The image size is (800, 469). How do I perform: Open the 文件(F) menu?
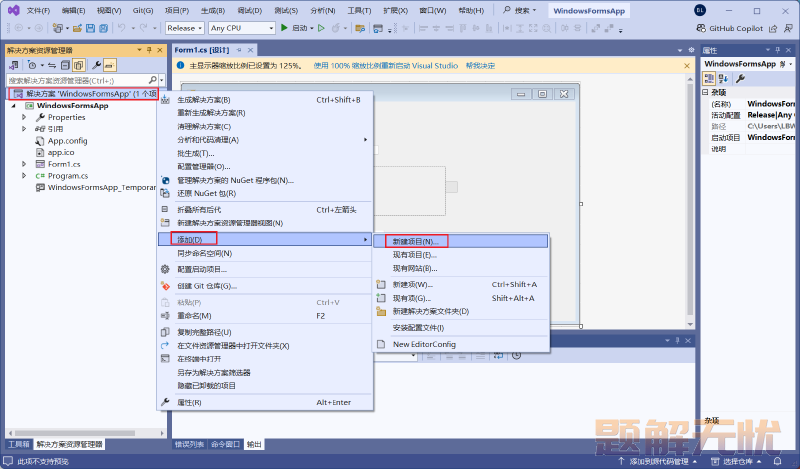click(38, 10)
